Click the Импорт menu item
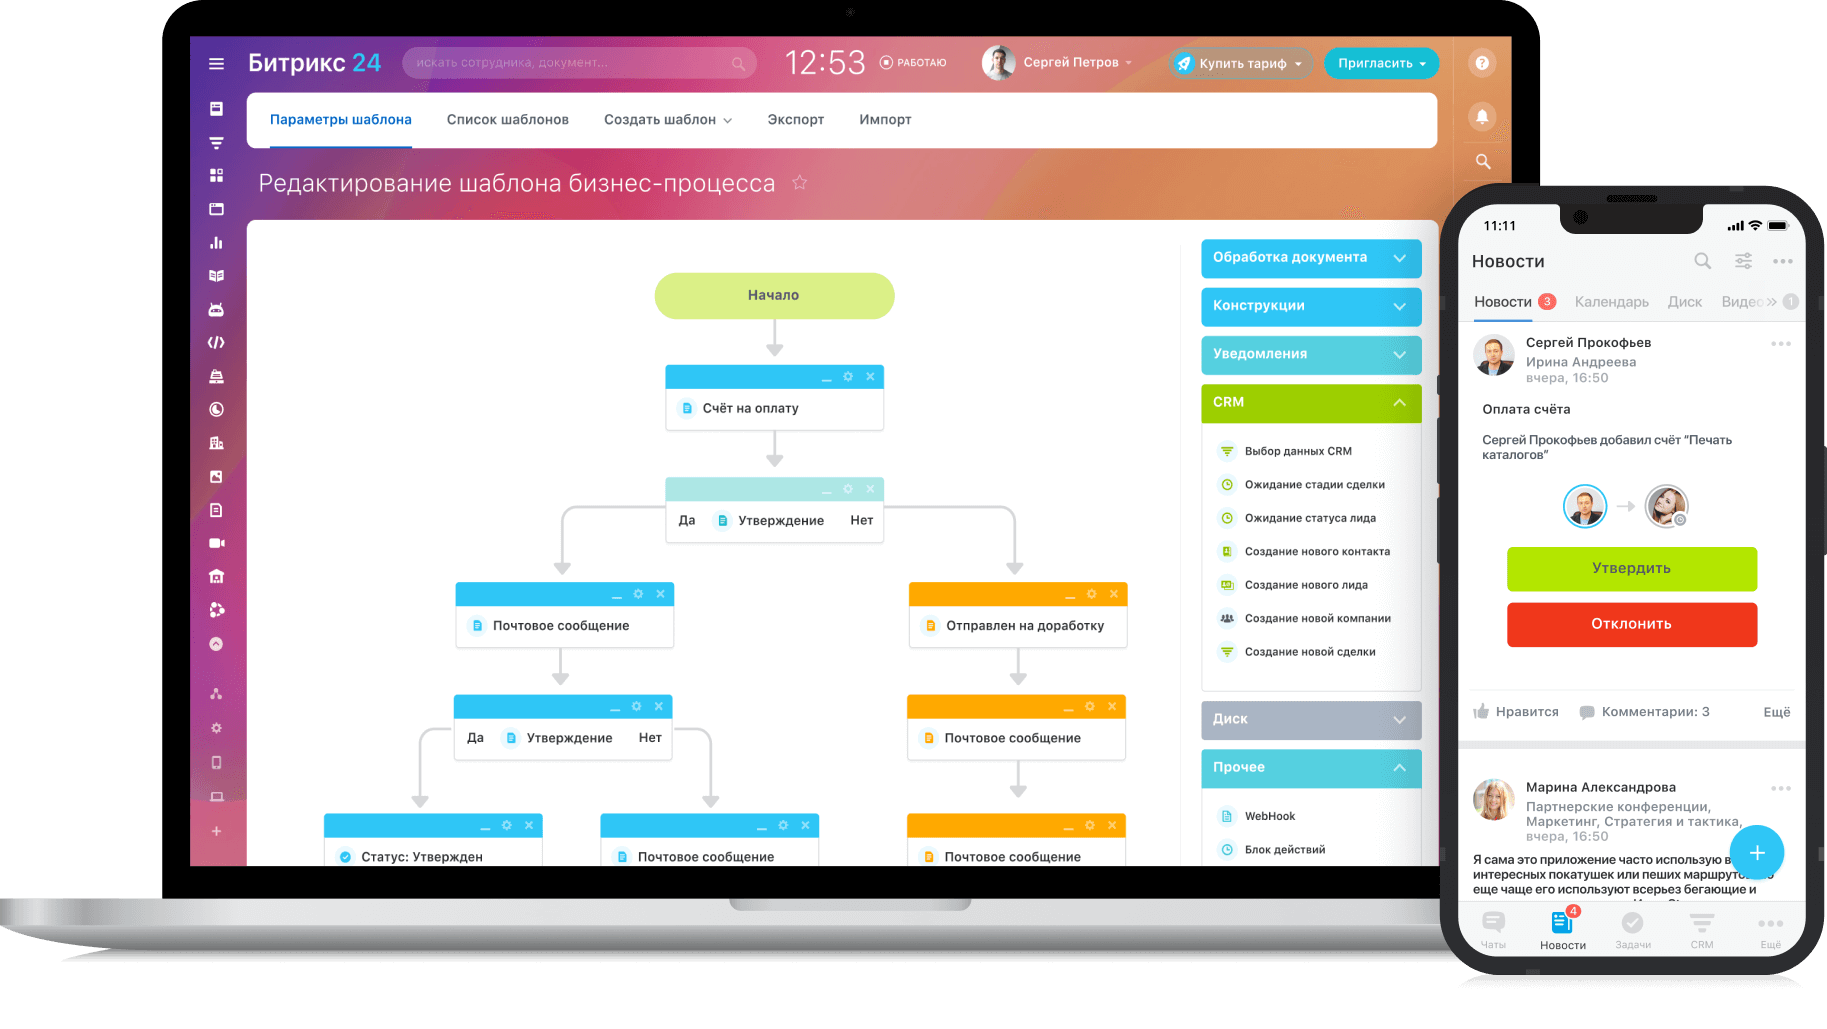Viewport: 1827px width, 1029px height. point(885,120)
